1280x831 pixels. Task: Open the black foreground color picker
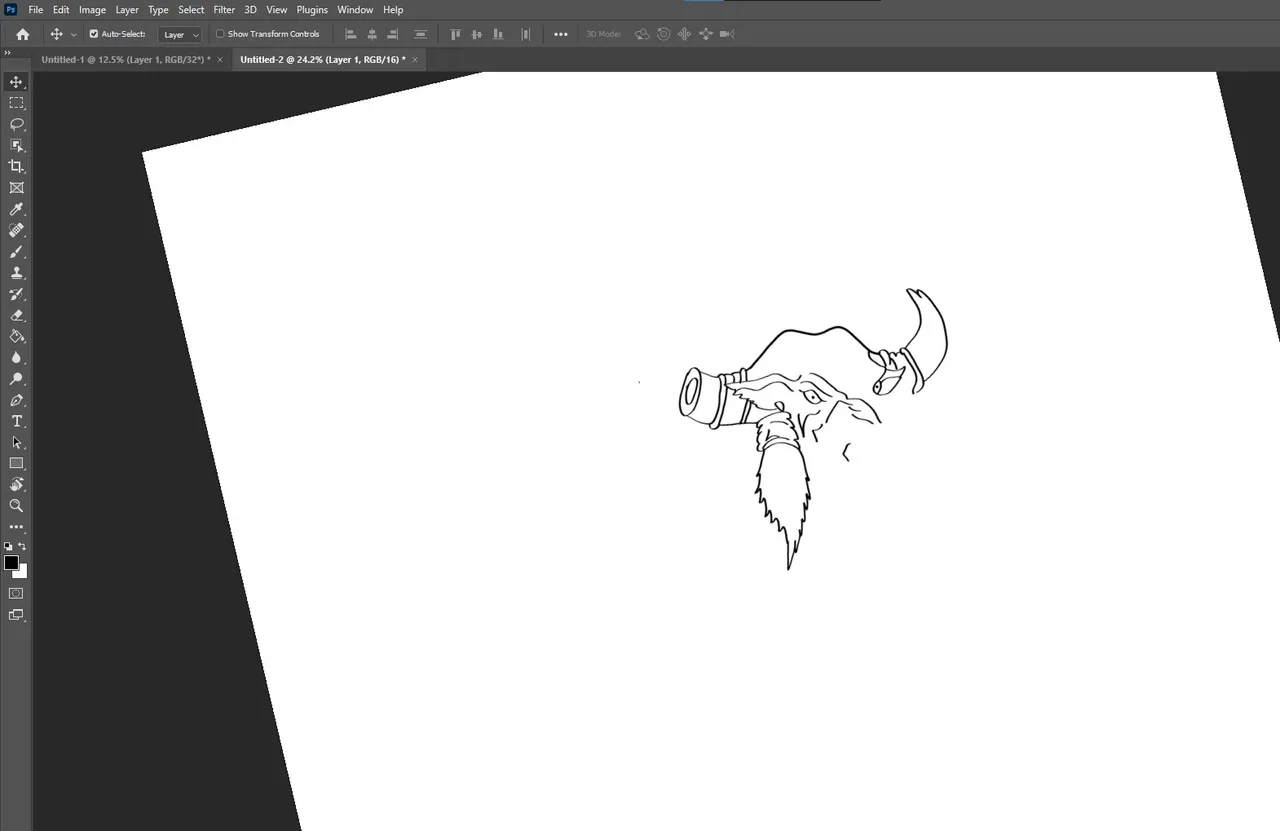pyautogui.click(x=11, y=562)
